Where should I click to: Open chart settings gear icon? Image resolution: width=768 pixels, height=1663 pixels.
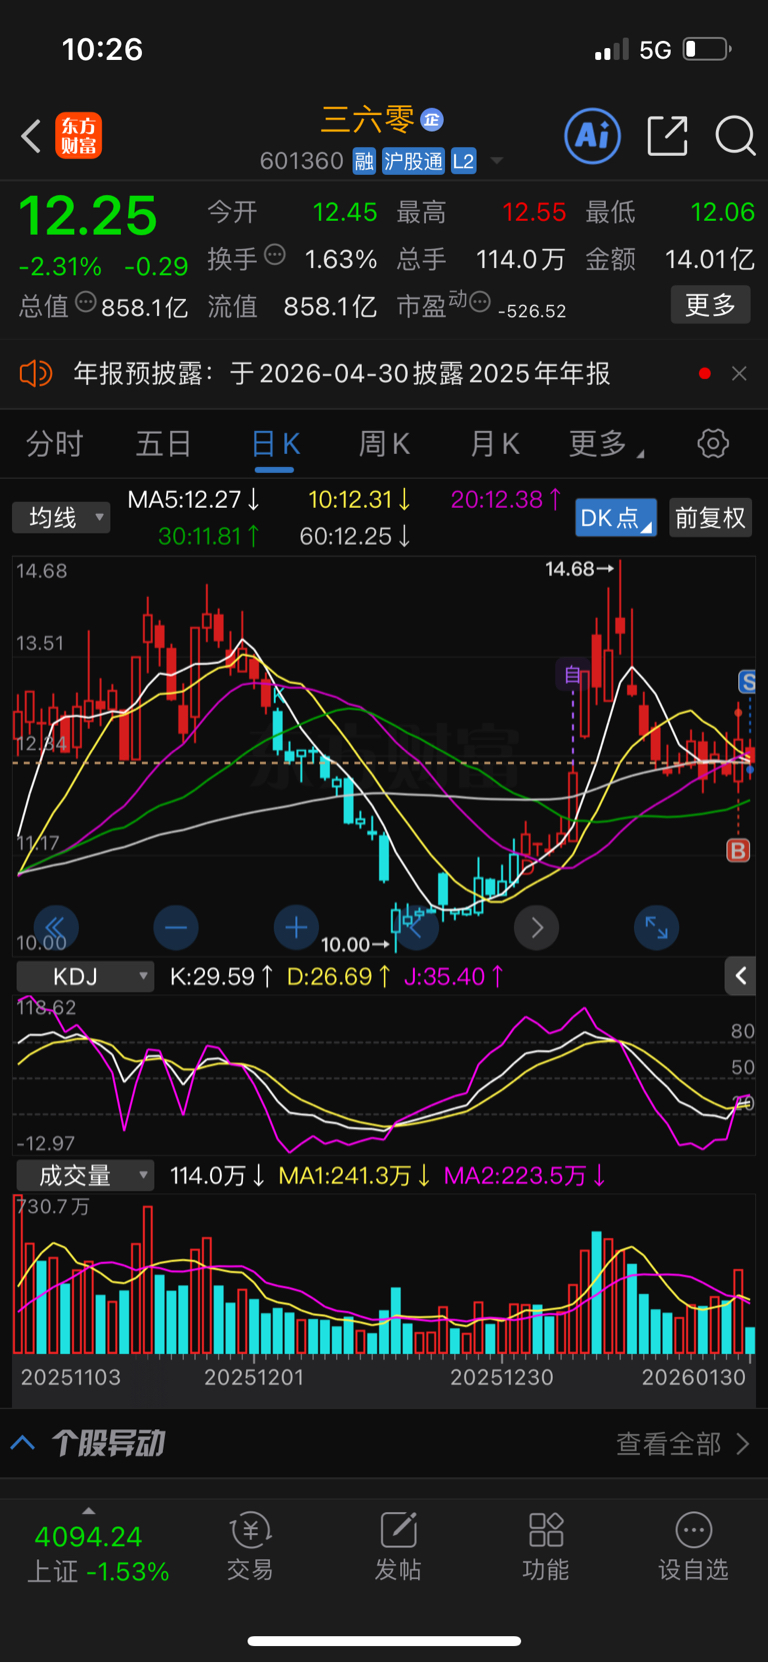[x=713, y=443]
